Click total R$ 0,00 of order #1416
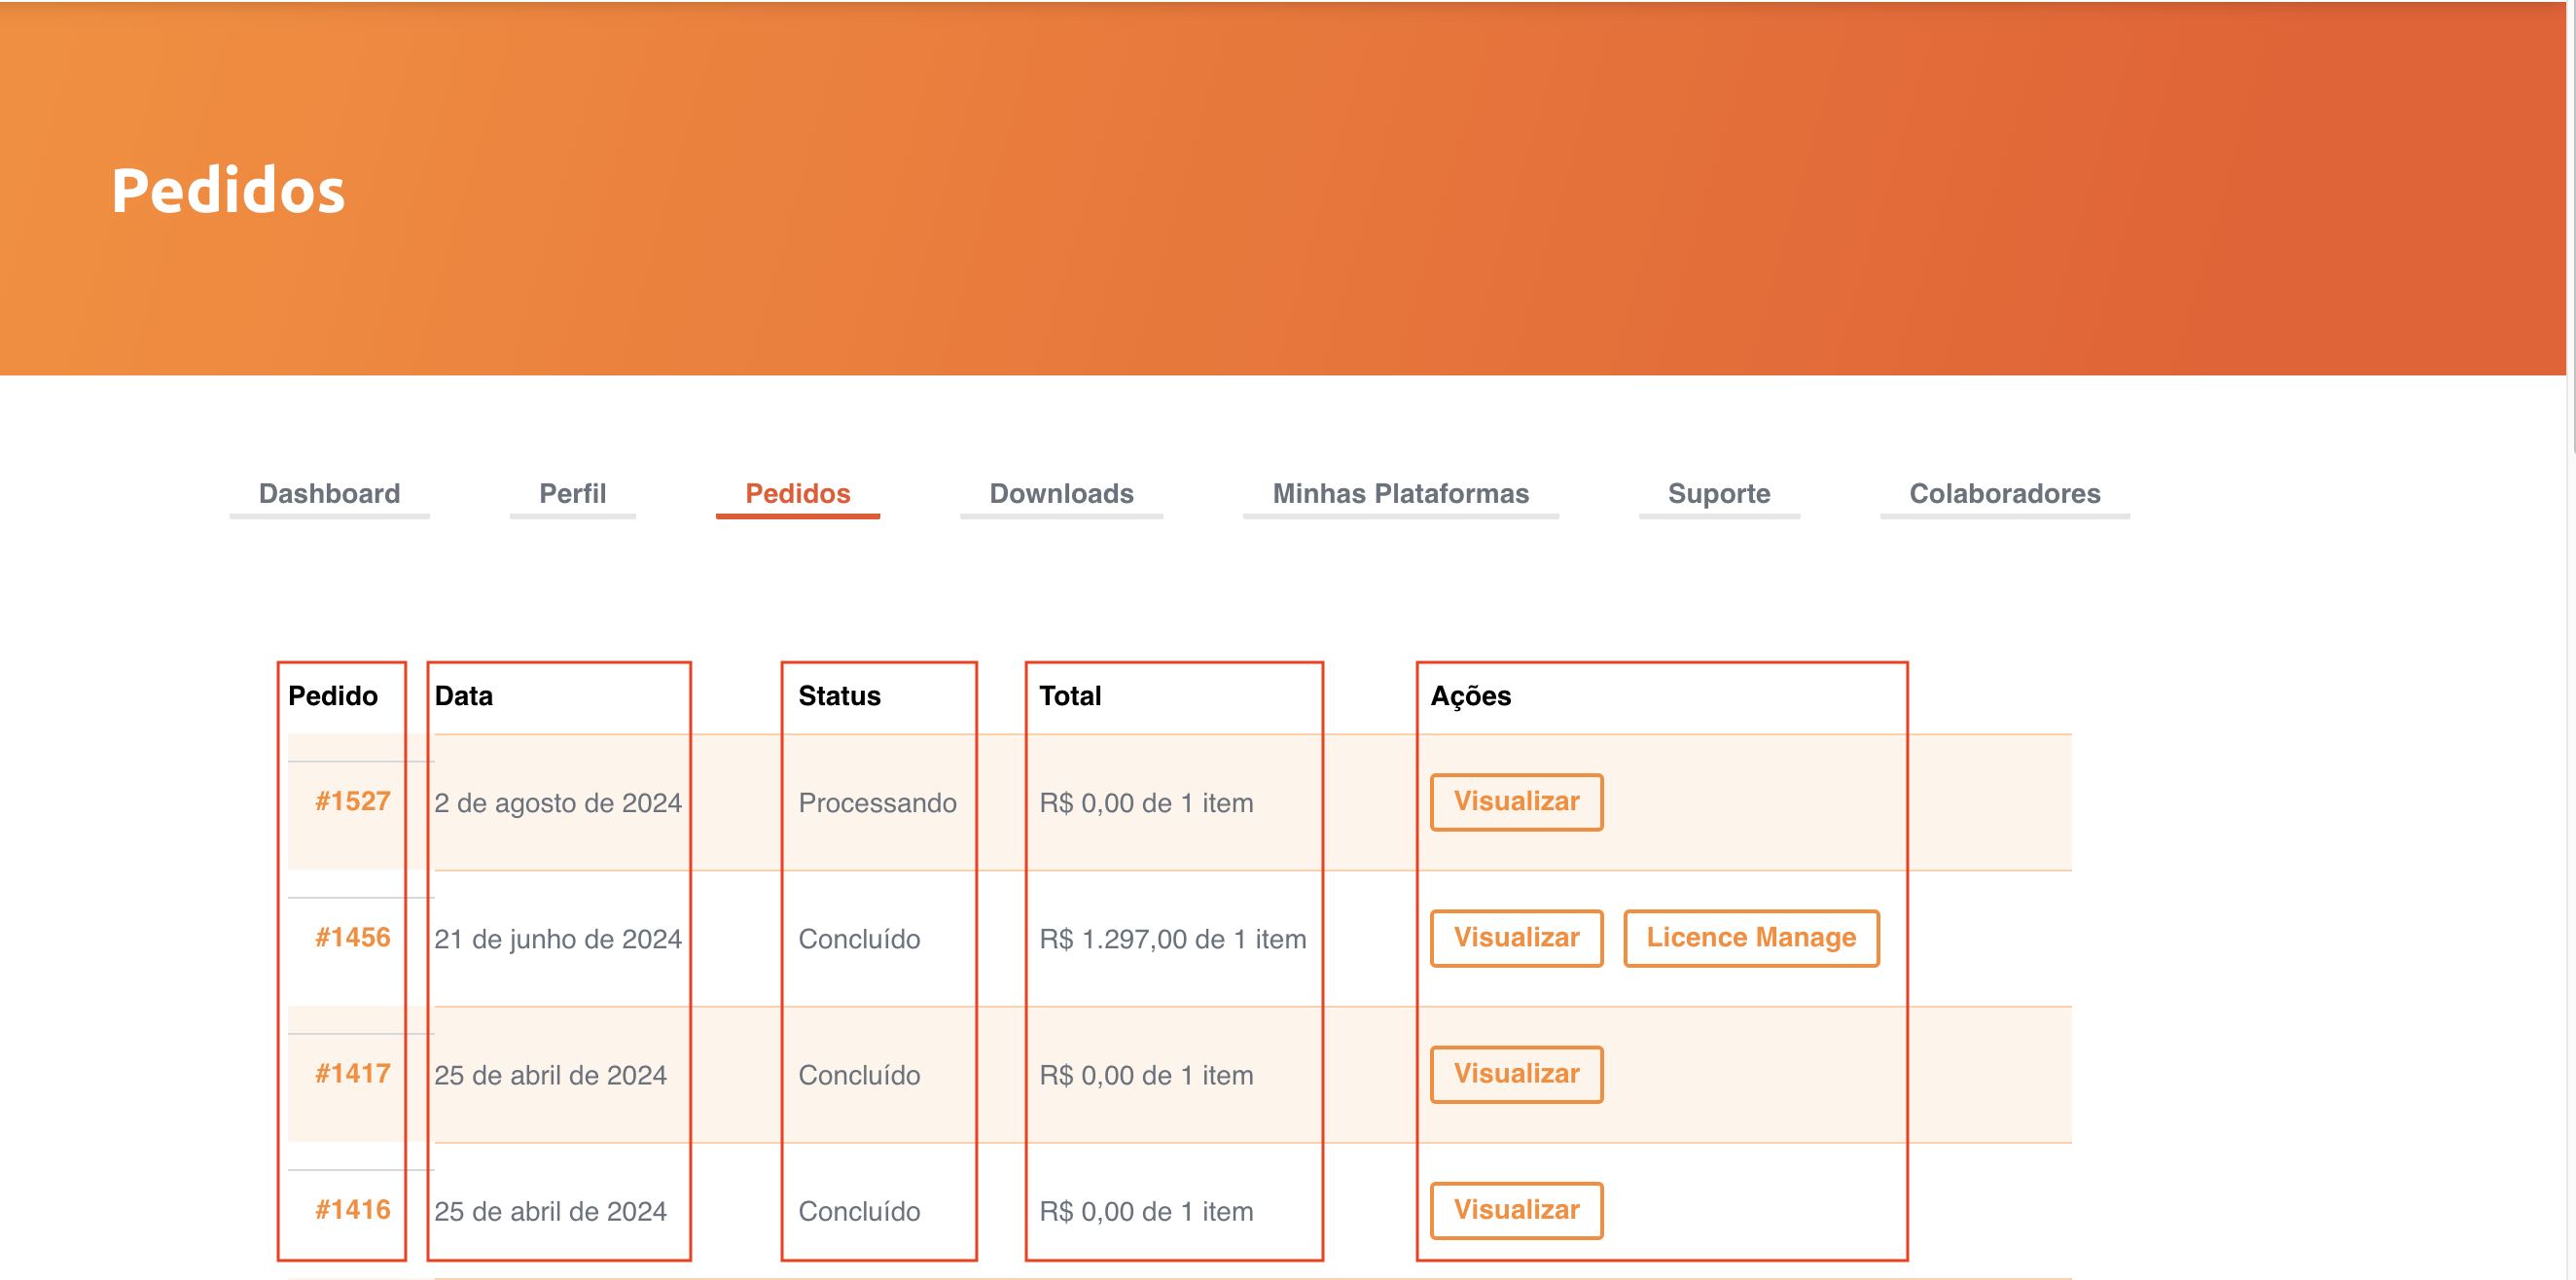Image resolution: width=2576 pixels, height=1280 pixels. click(1146, 1211)
